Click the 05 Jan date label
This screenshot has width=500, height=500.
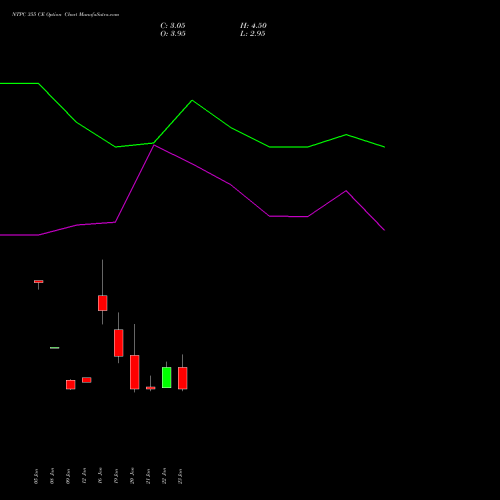point(36,476)
